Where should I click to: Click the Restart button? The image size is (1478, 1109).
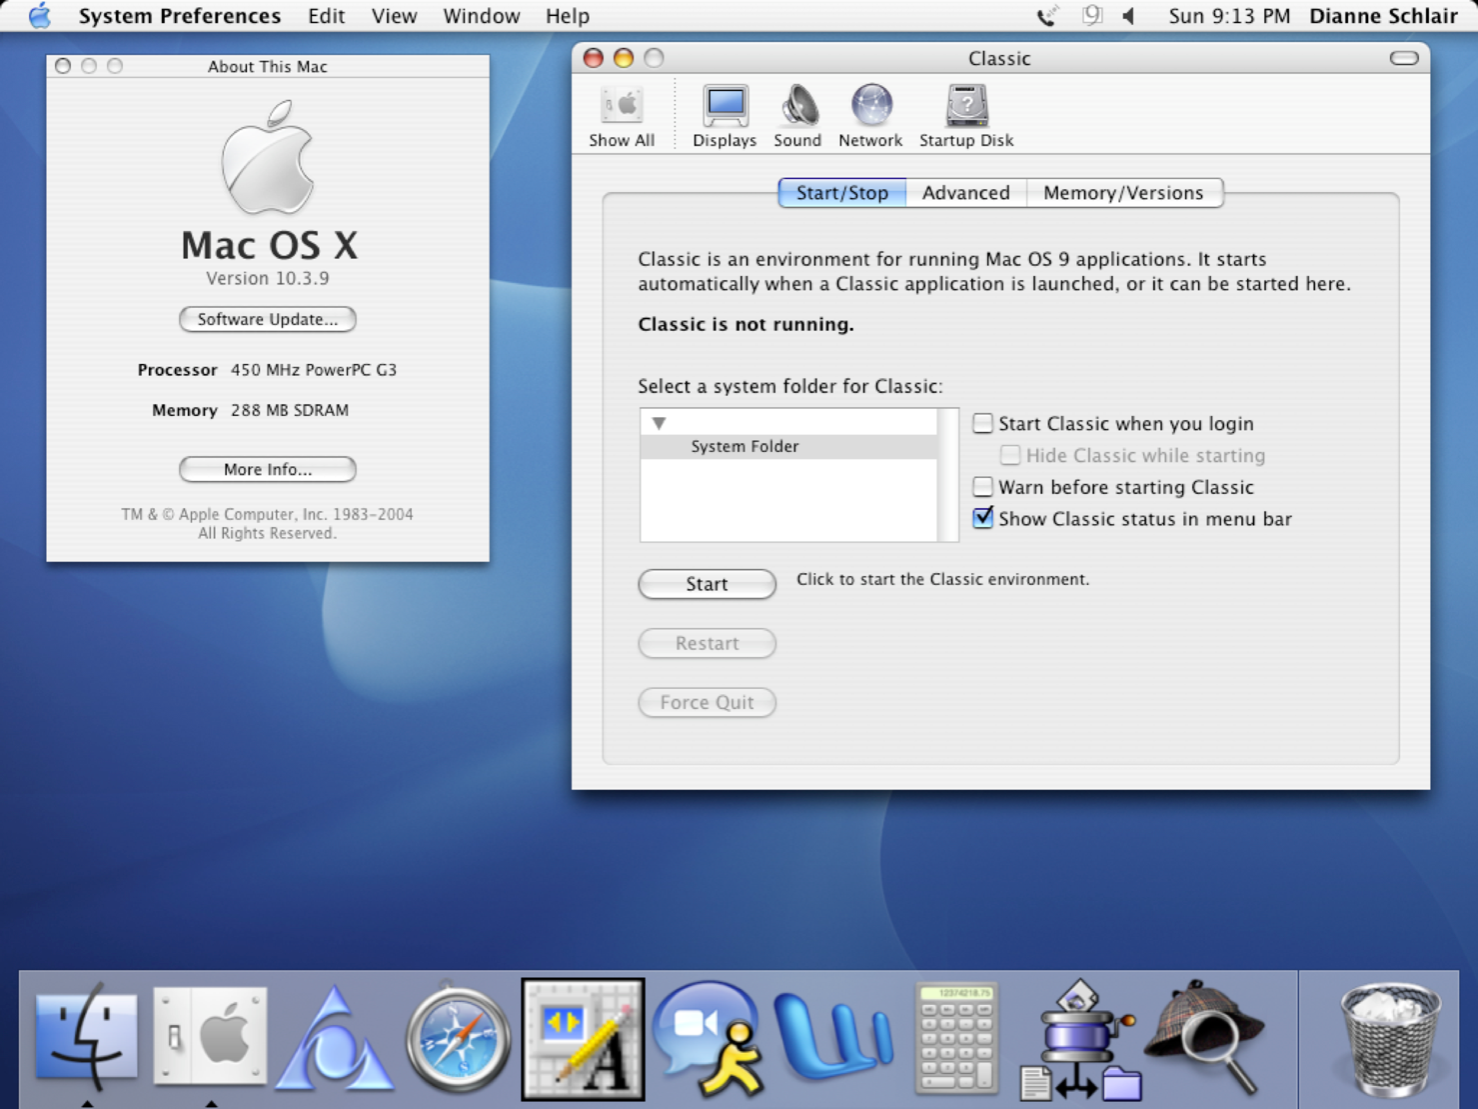click(x=707, y=643)
